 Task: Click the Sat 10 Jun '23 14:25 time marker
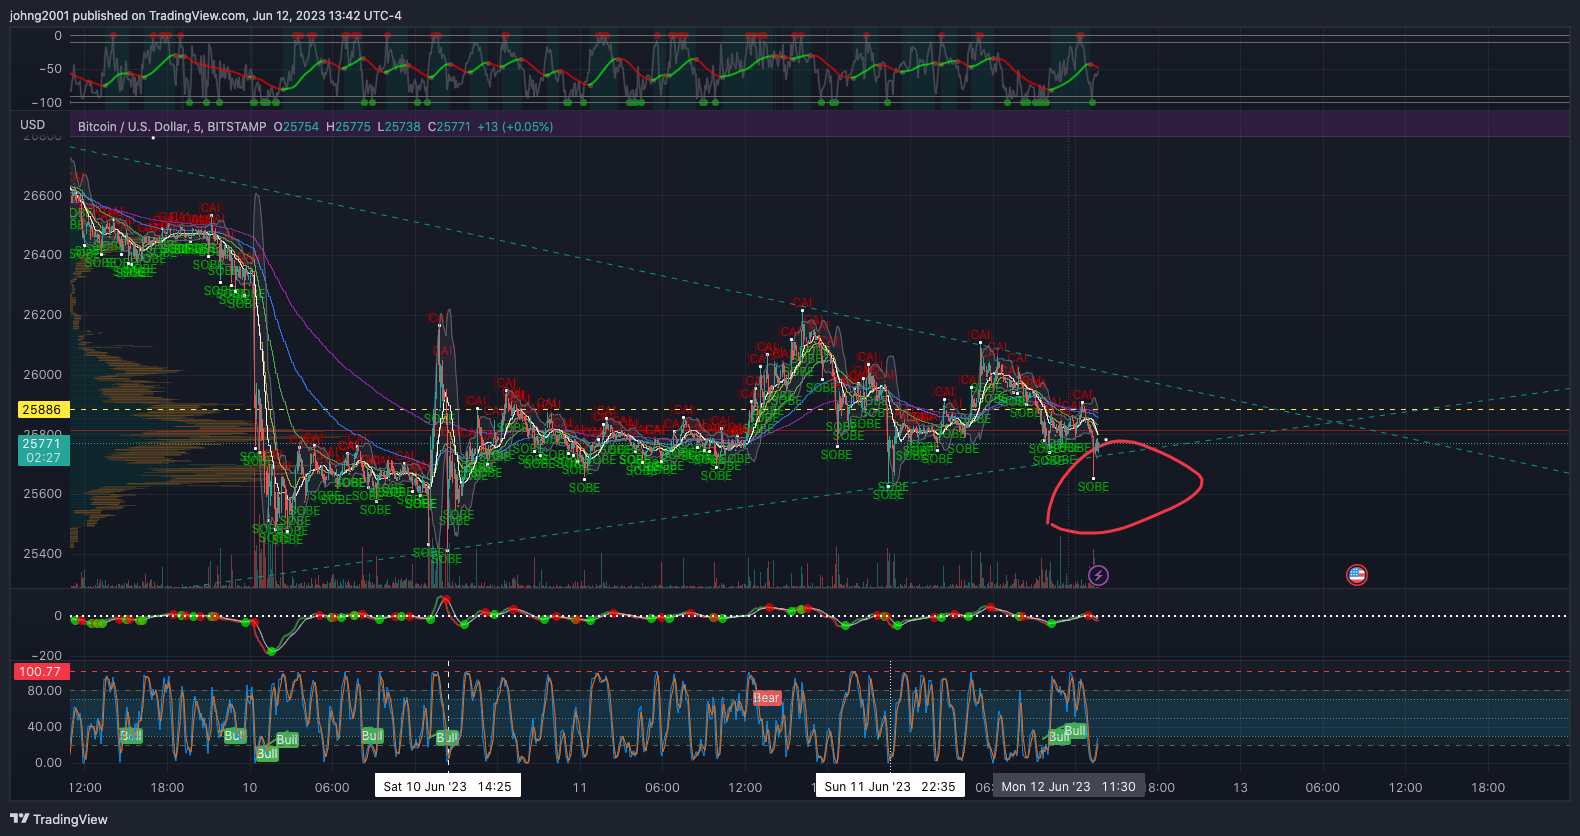[447, 787]
